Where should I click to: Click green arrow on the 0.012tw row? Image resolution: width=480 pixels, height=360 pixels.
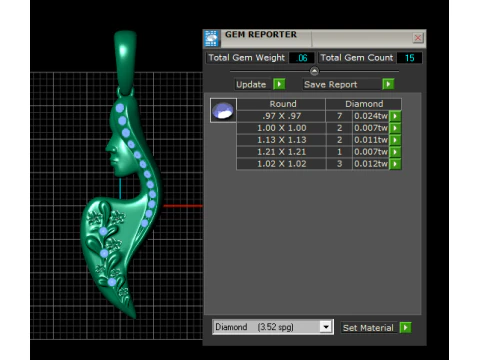(395, 164)
